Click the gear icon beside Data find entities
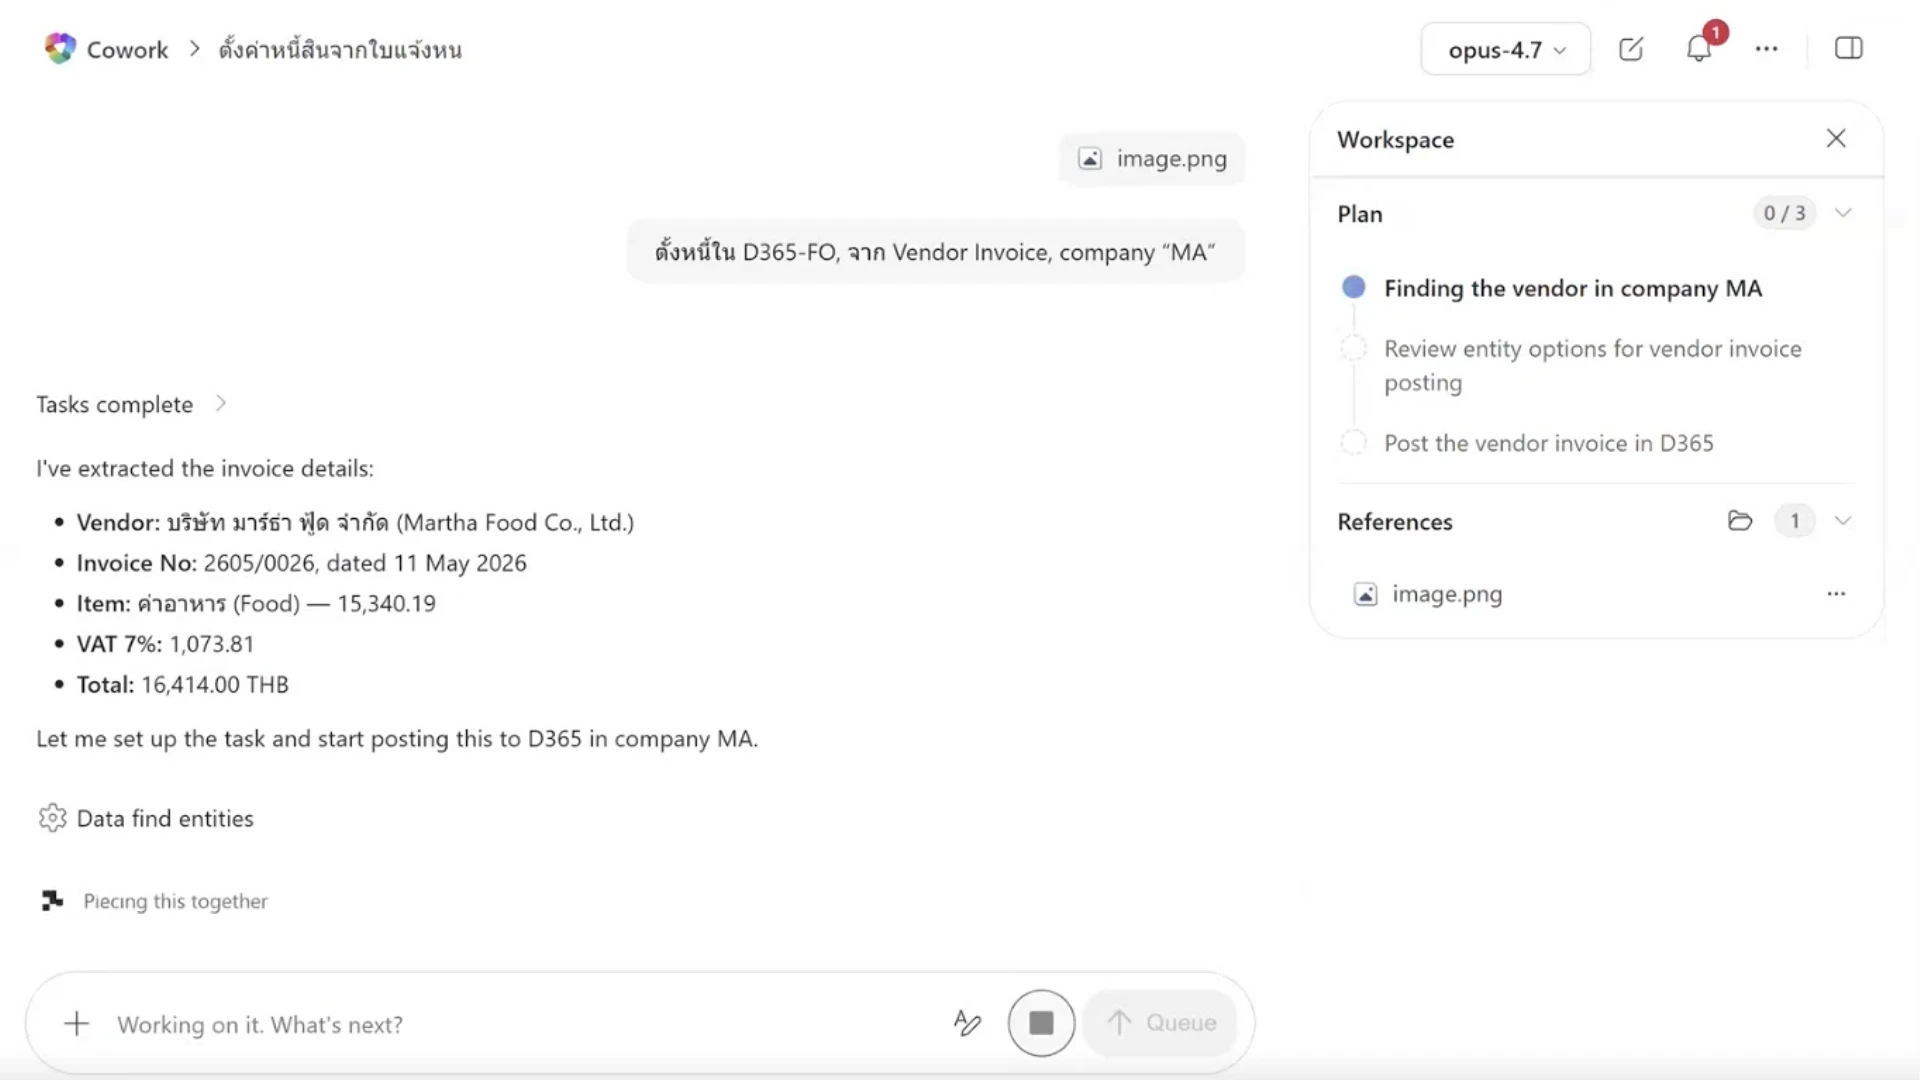1920x1080 pixels. [52, 818]
